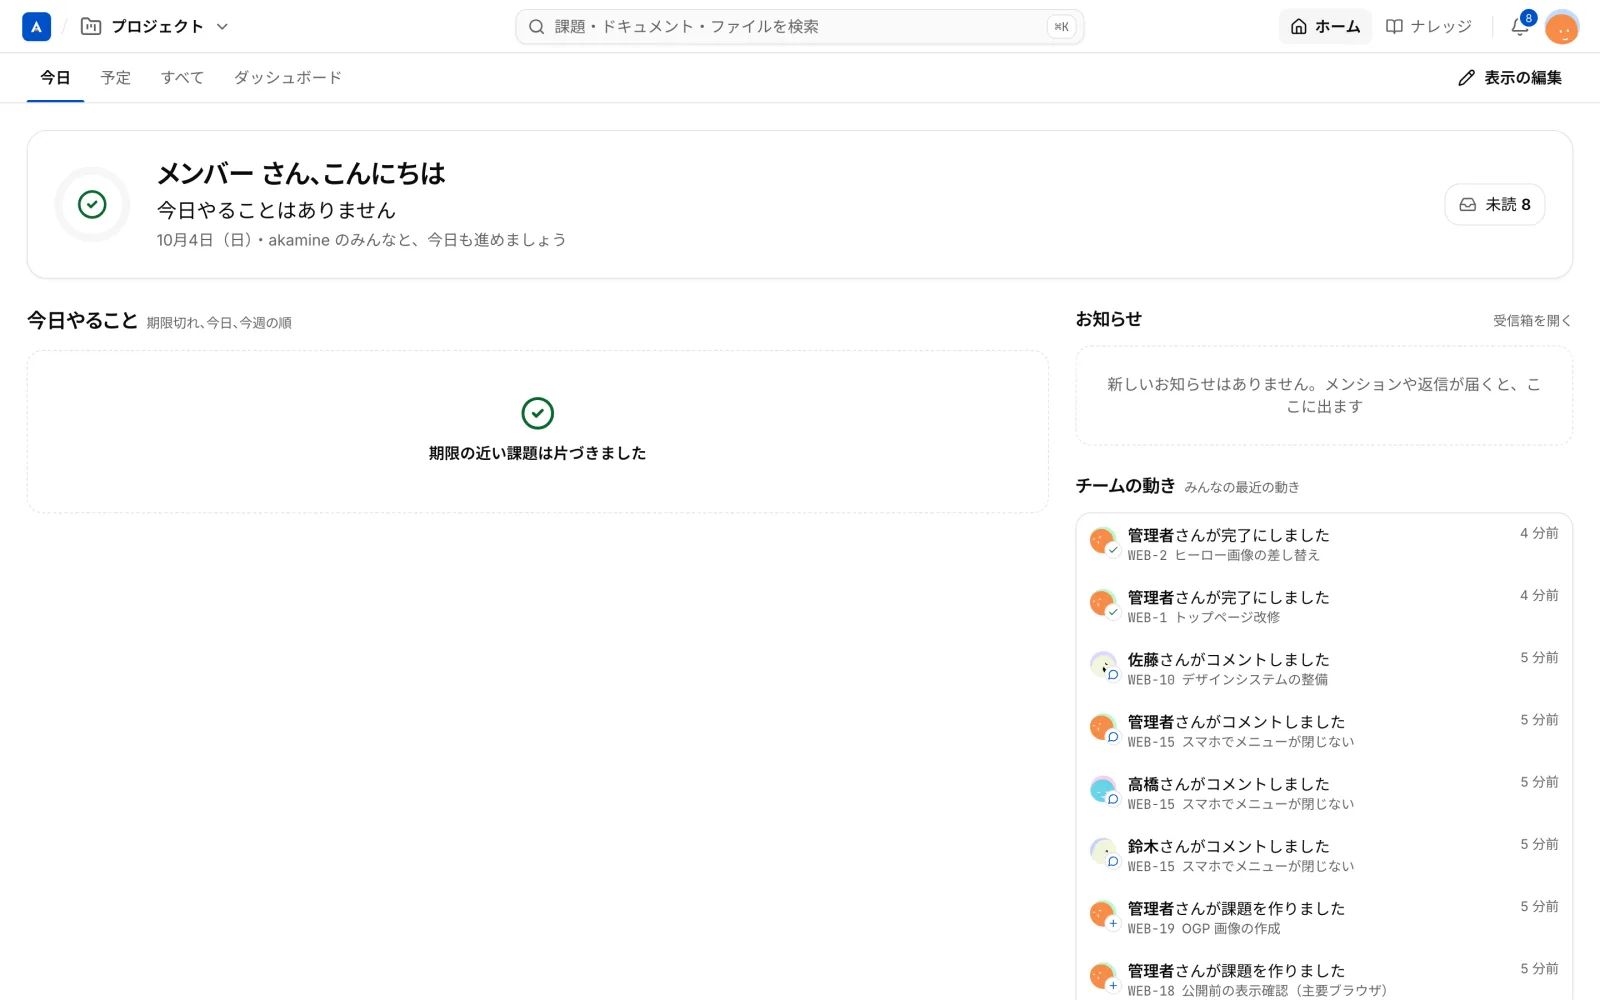Screen dimensions: 1600x1000
Task: Click 管理者 avatar on WEB-1 row
Action: 1103,603
